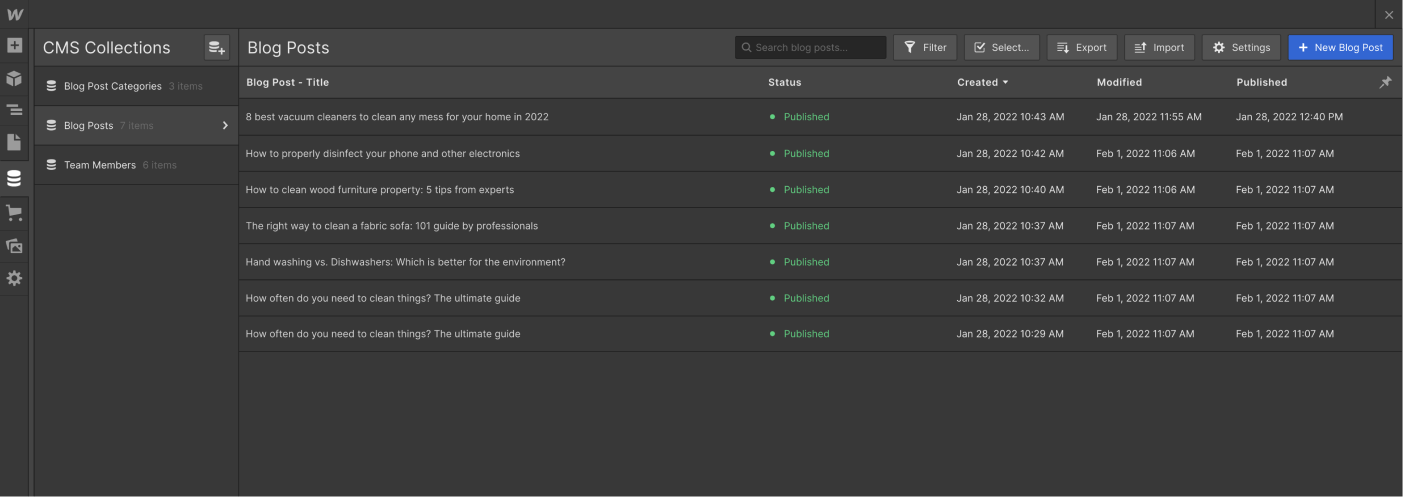Image resolution: width=1403 pixels, height=497 pixels.
Task: Click the Export button
Action: coord(1081,47)
